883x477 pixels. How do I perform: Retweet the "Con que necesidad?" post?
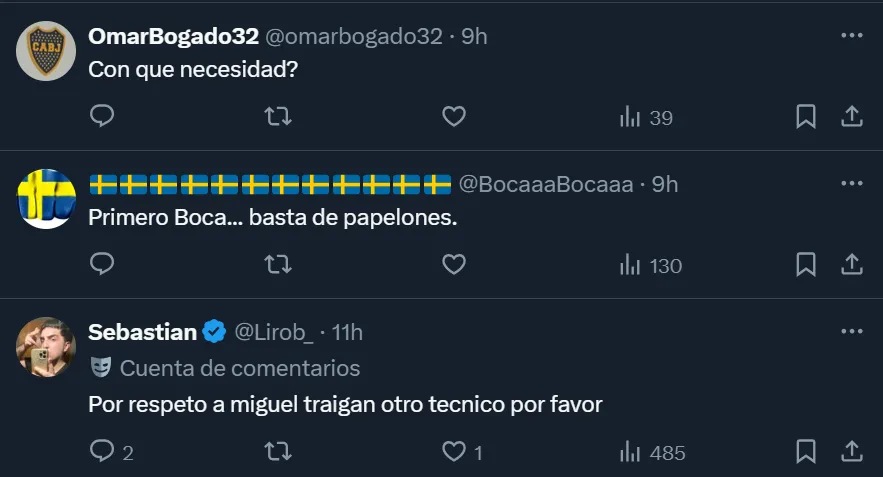(278, 117)
